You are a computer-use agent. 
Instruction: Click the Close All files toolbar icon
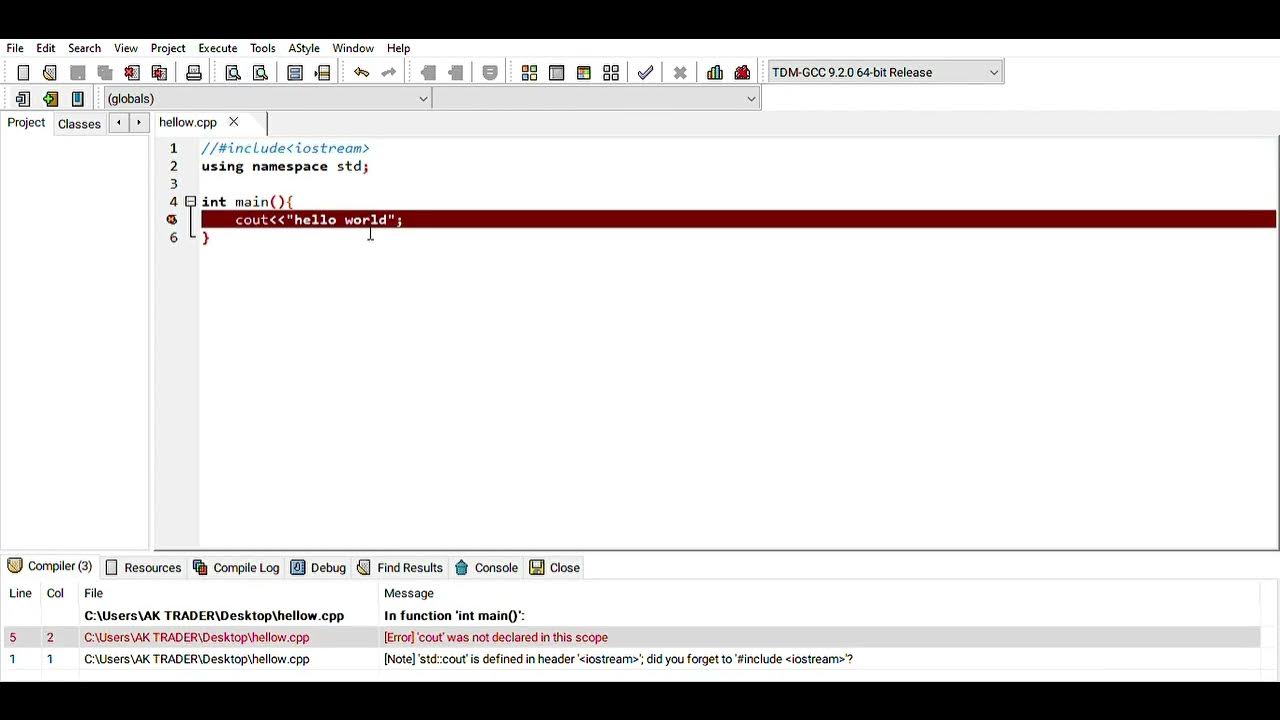point(158,72)
